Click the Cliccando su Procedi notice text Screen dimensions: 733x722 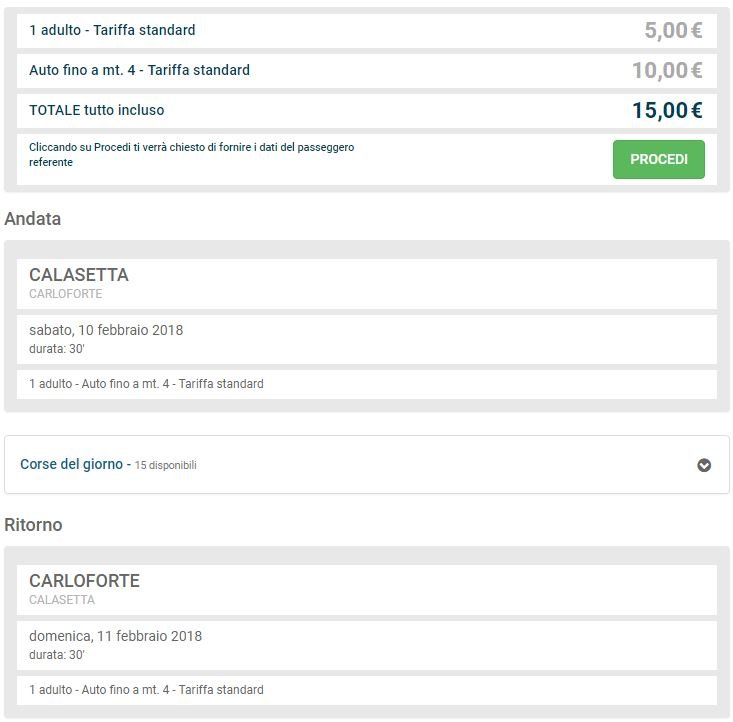[x=192, y=154]
